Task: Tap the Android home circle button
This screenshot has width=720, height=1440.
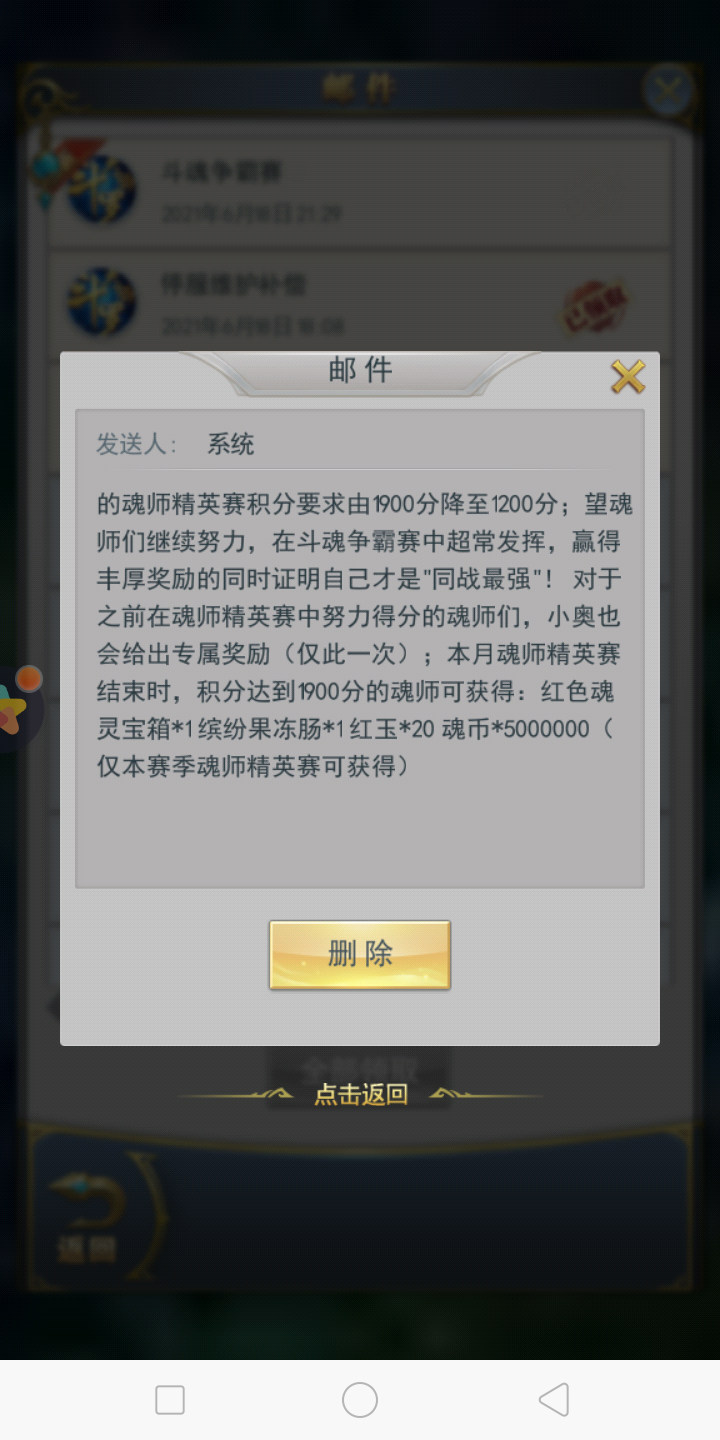Action: click(x=360, y=1399)
